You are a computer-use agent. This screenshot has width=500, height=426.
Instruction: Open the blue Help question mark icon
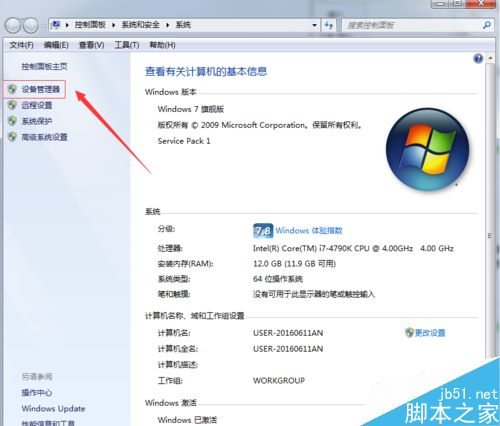click(478, 59)
